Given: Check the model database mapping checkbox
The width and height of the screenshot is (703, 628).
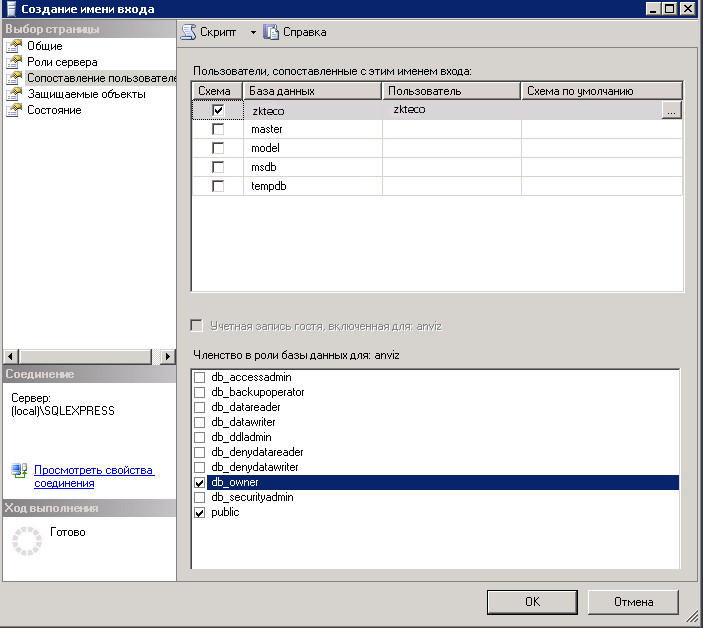Looking at the screenshot, I should point(218,148).
